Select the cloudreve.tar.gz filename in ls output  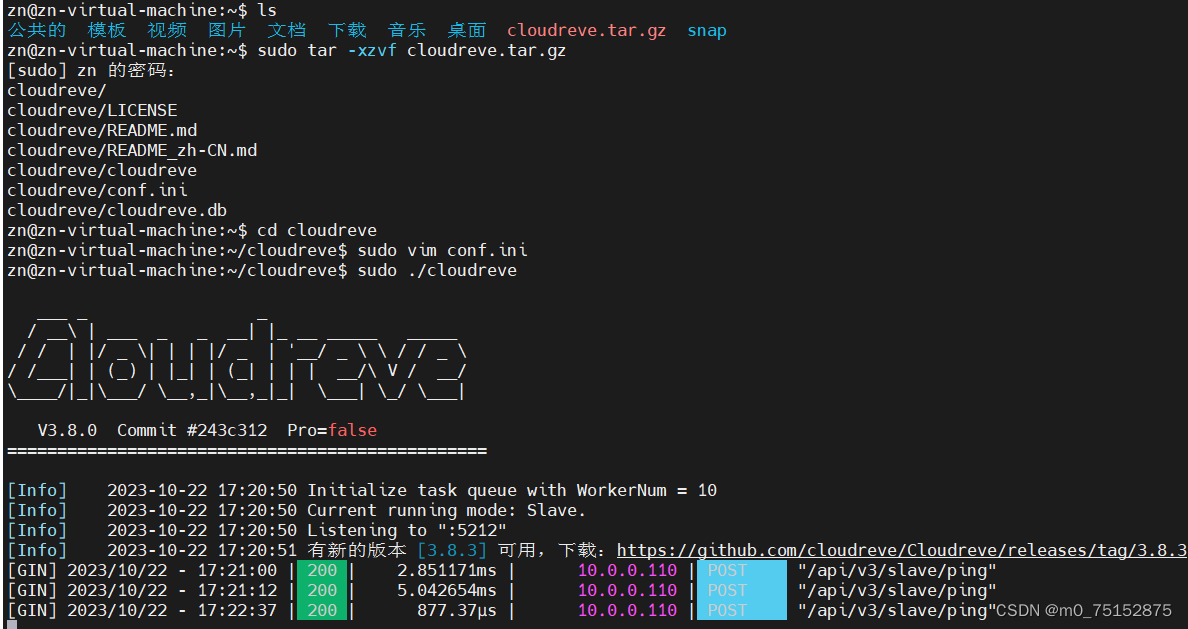pyautogui.click(x=586, y=30)
